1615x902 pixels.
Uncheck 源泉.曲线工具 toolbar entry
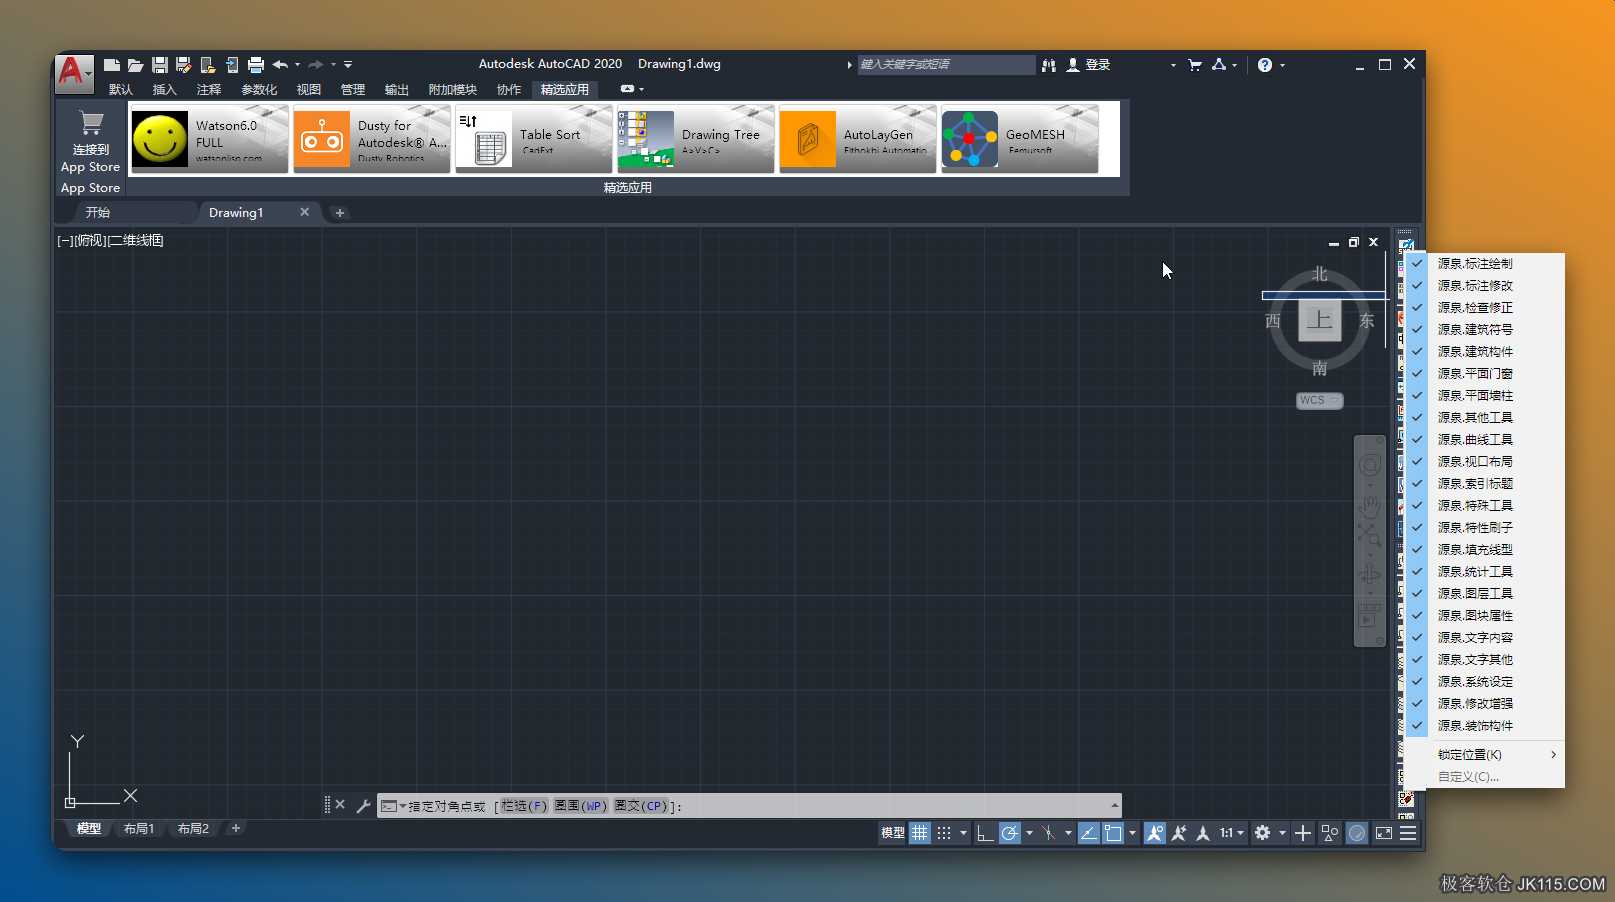pos(1484,440)
